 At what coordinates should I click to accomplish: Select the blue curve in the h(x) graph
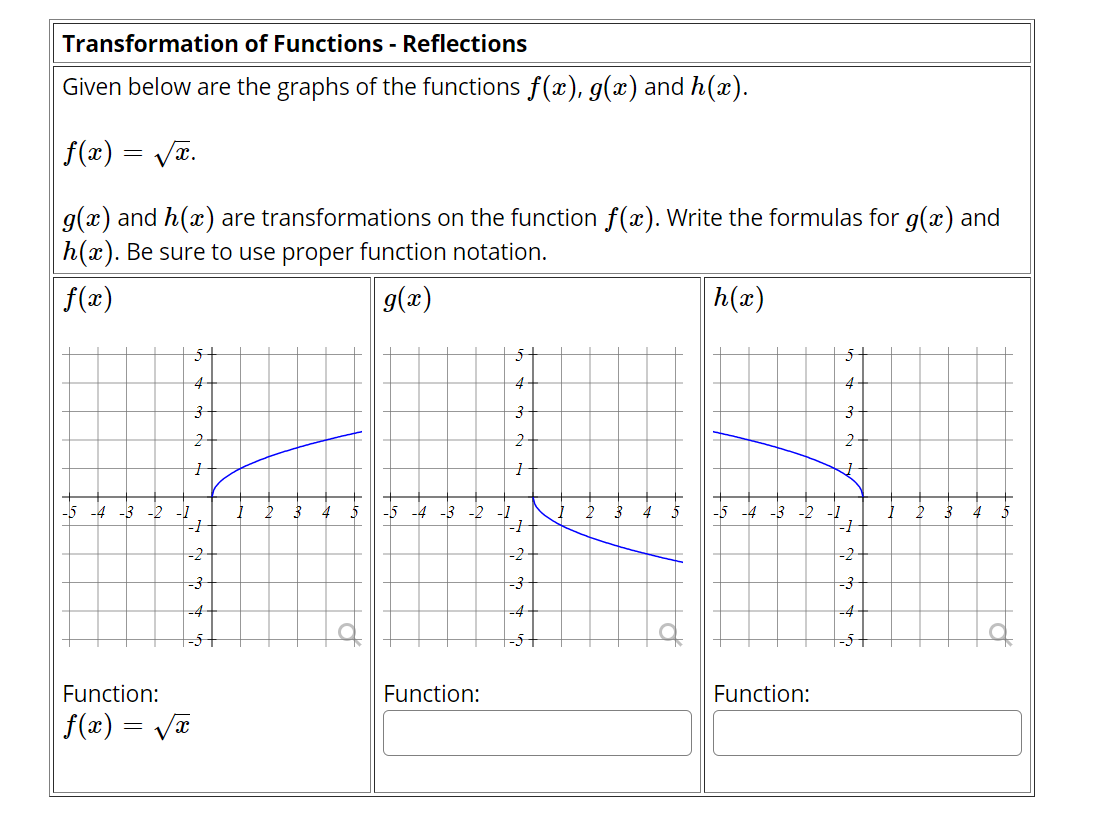(770, 445)
